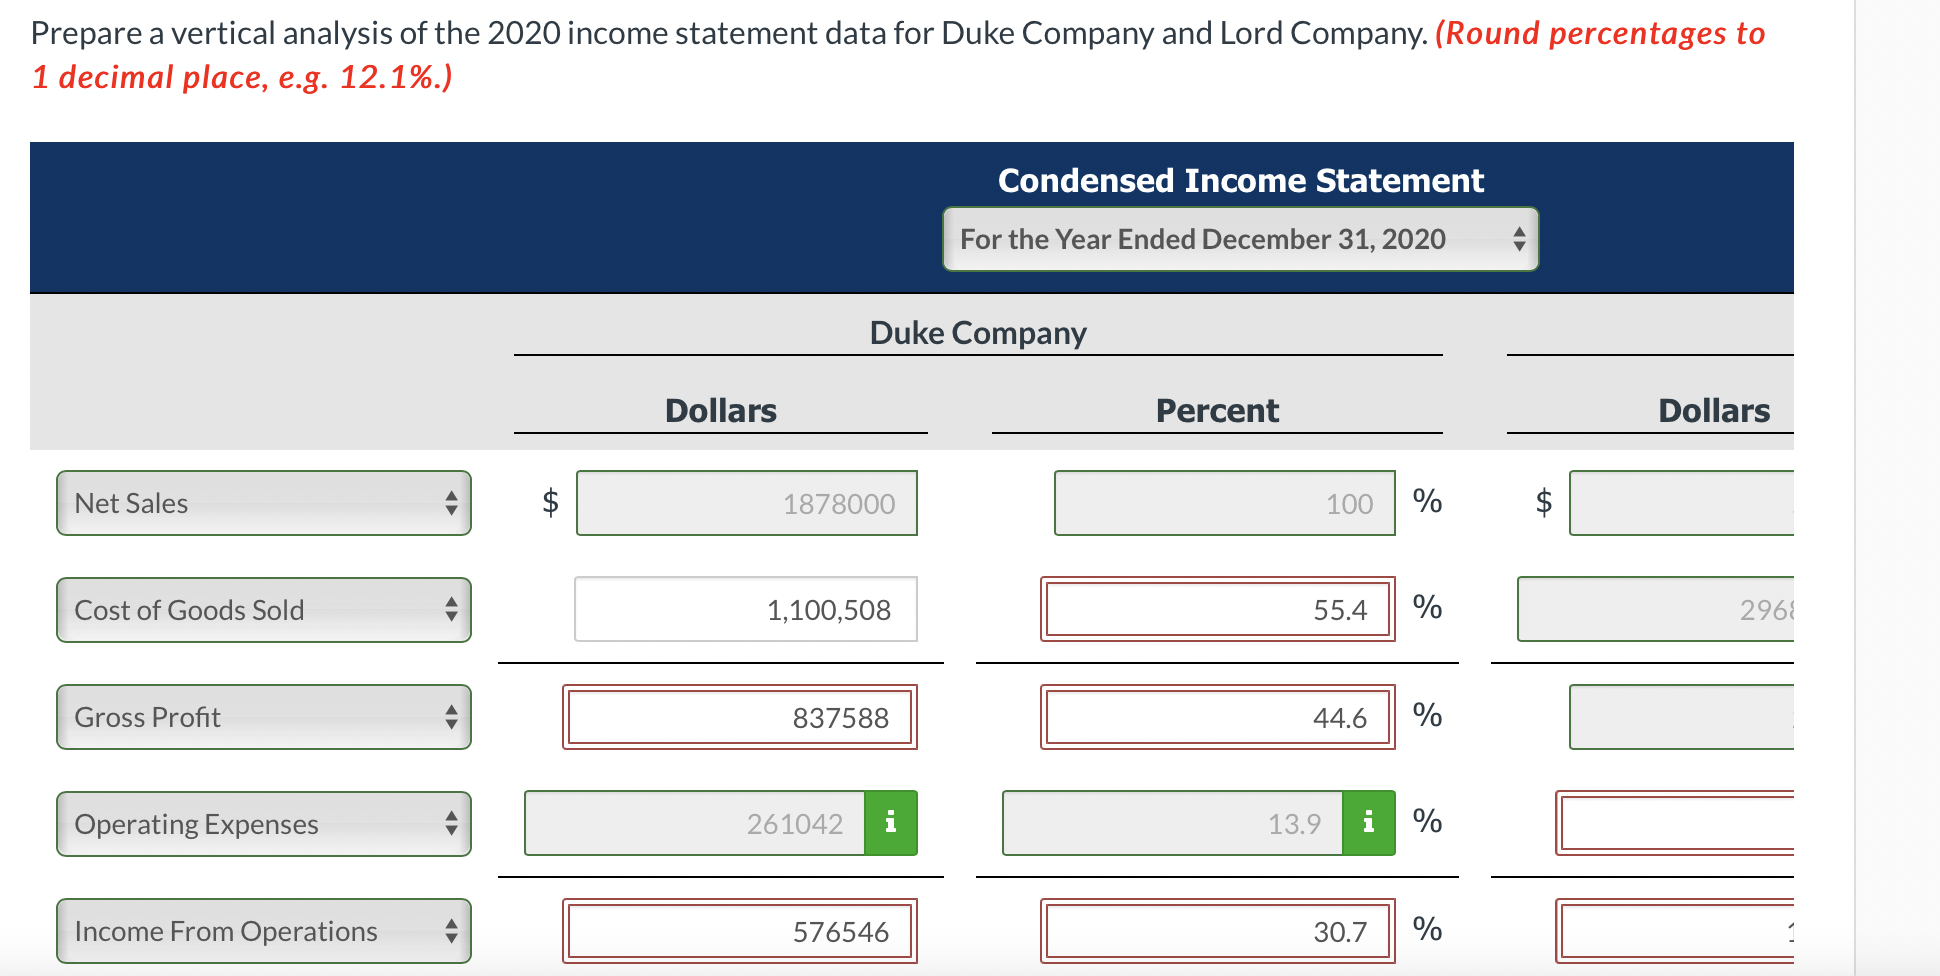Open the Gross Profit row label dropdown
This screenshot has height=976, width=1940.
(x=263, y=716)
